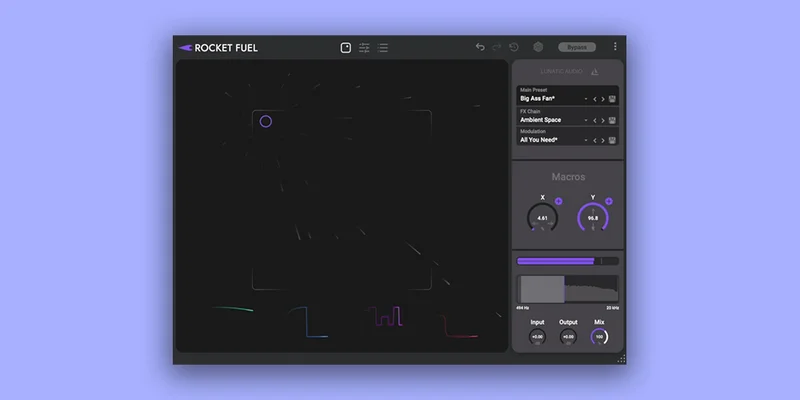Click the X macro knob
Image resolution: width=800 pixels, height=400 pixels.
[x=542, y=218]
